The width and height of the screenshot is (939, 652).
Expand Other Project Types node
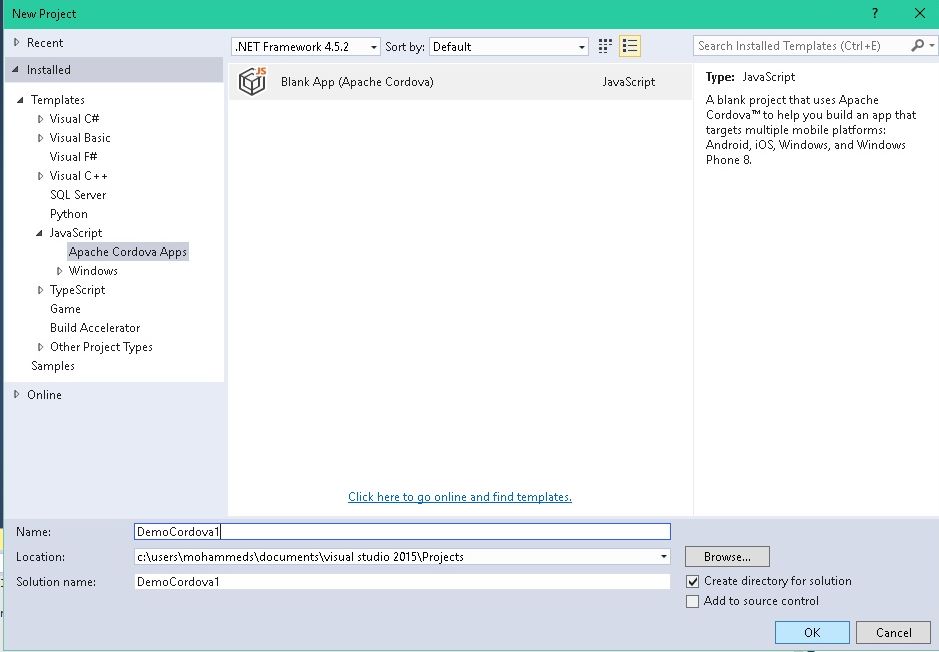[40, 347]
